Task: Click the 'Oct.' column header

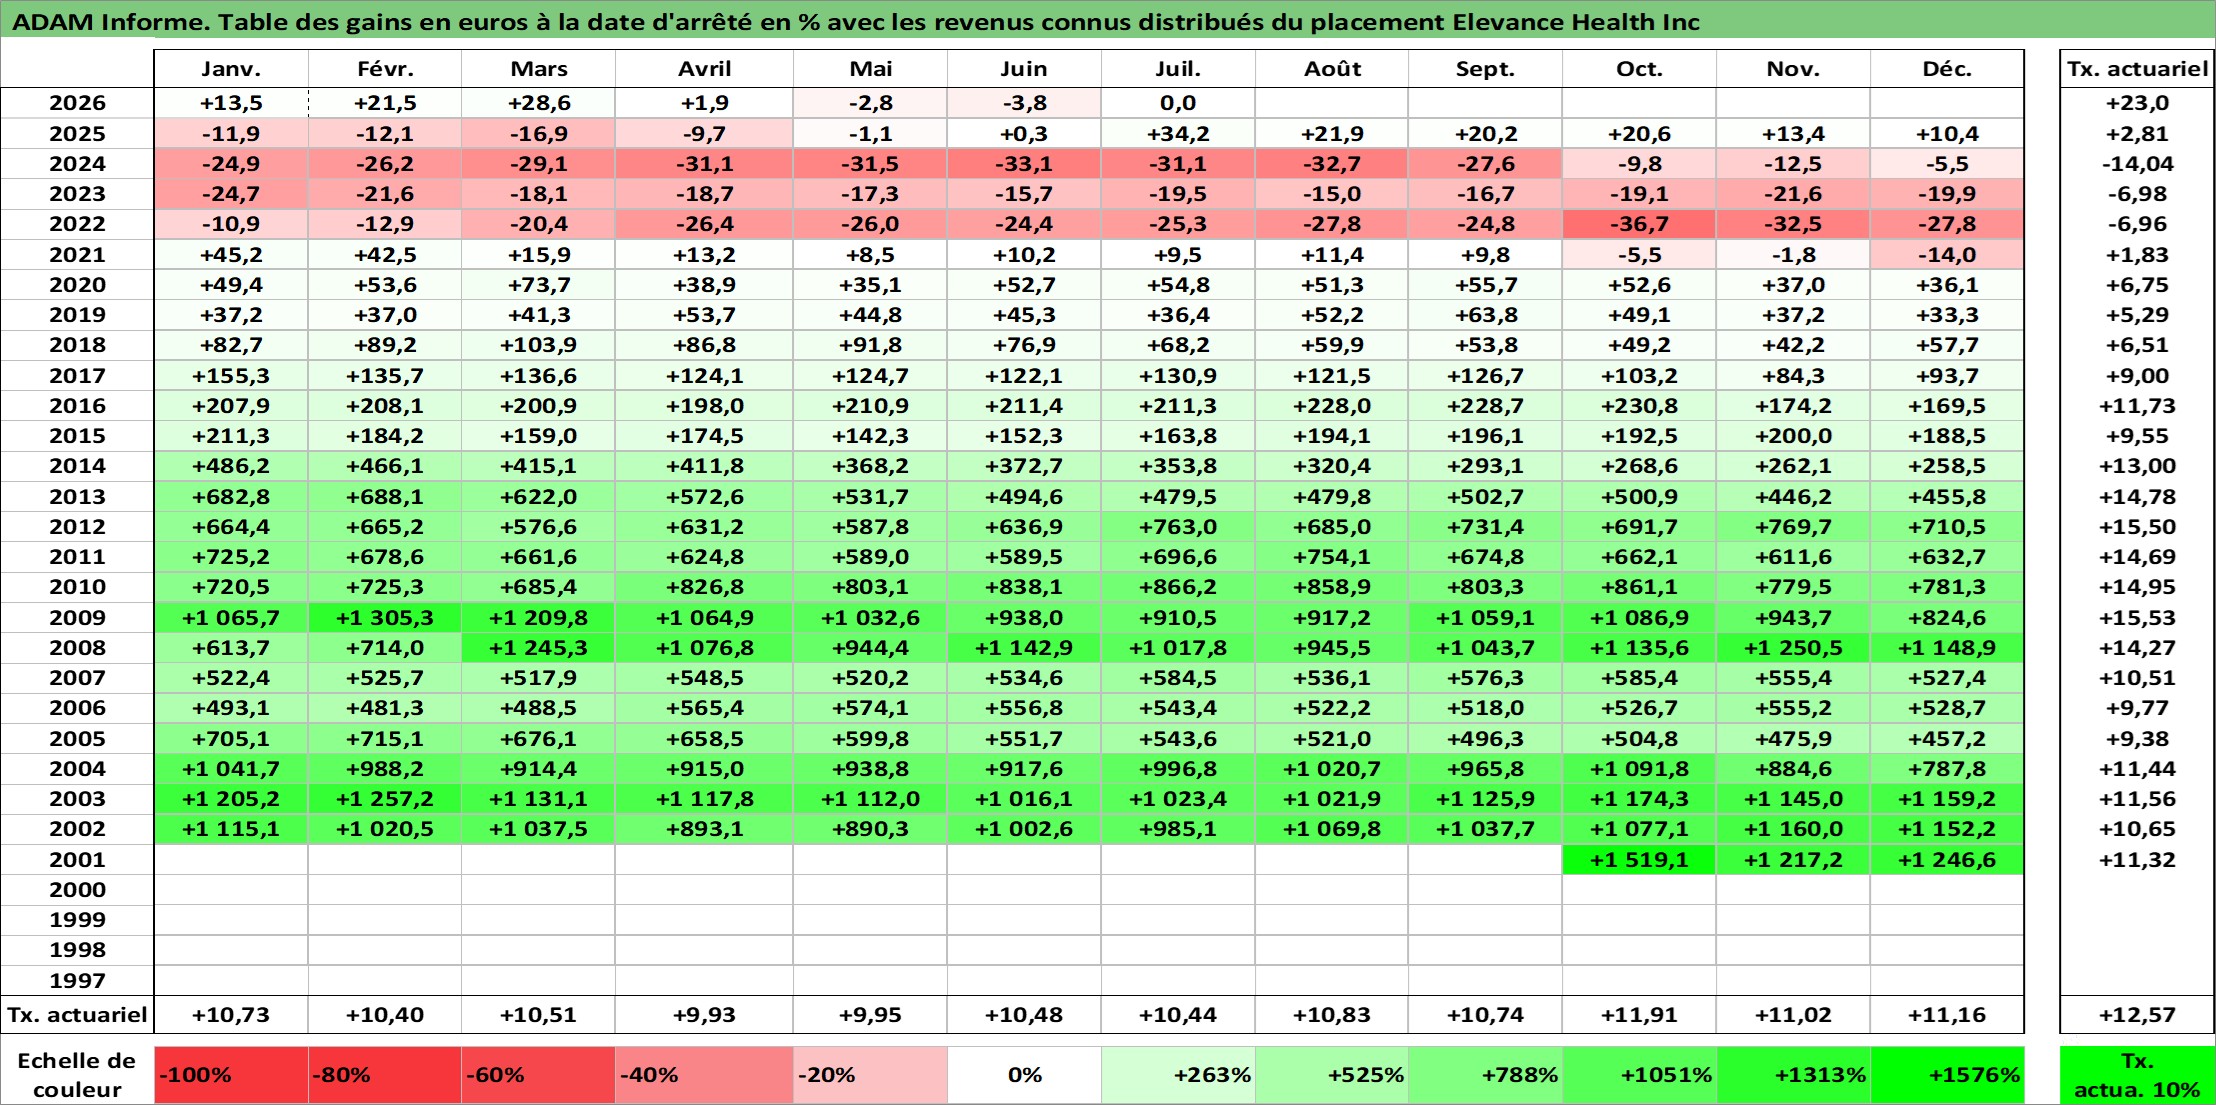Action: pyautogui.click(x=1639, y=69)
